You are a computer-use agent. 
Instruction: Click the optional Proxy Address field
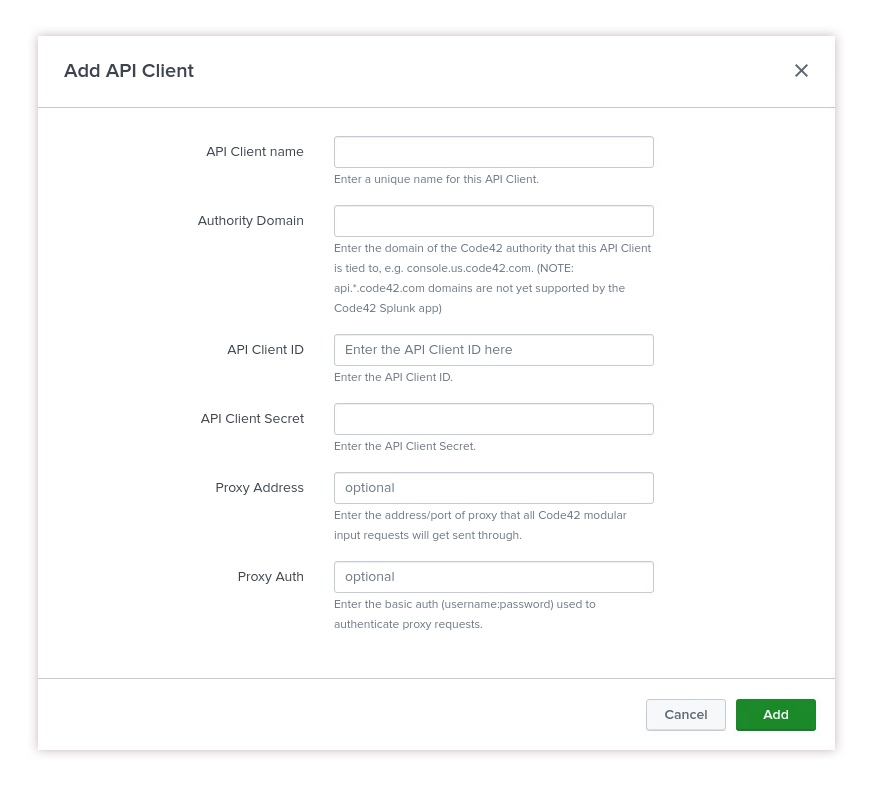coord(494,488)
